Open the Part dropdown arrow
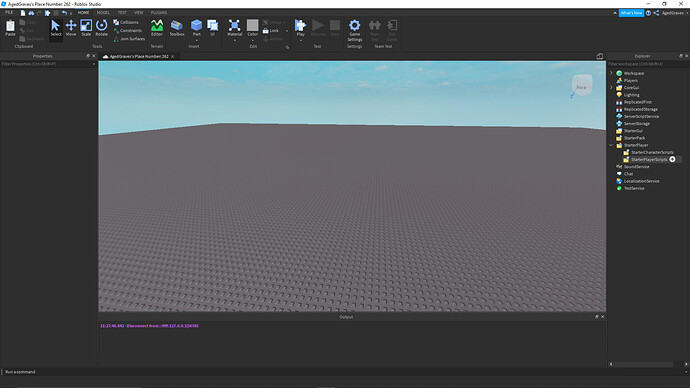This screenshot has width=690, height=388. (x=196, y=40)
